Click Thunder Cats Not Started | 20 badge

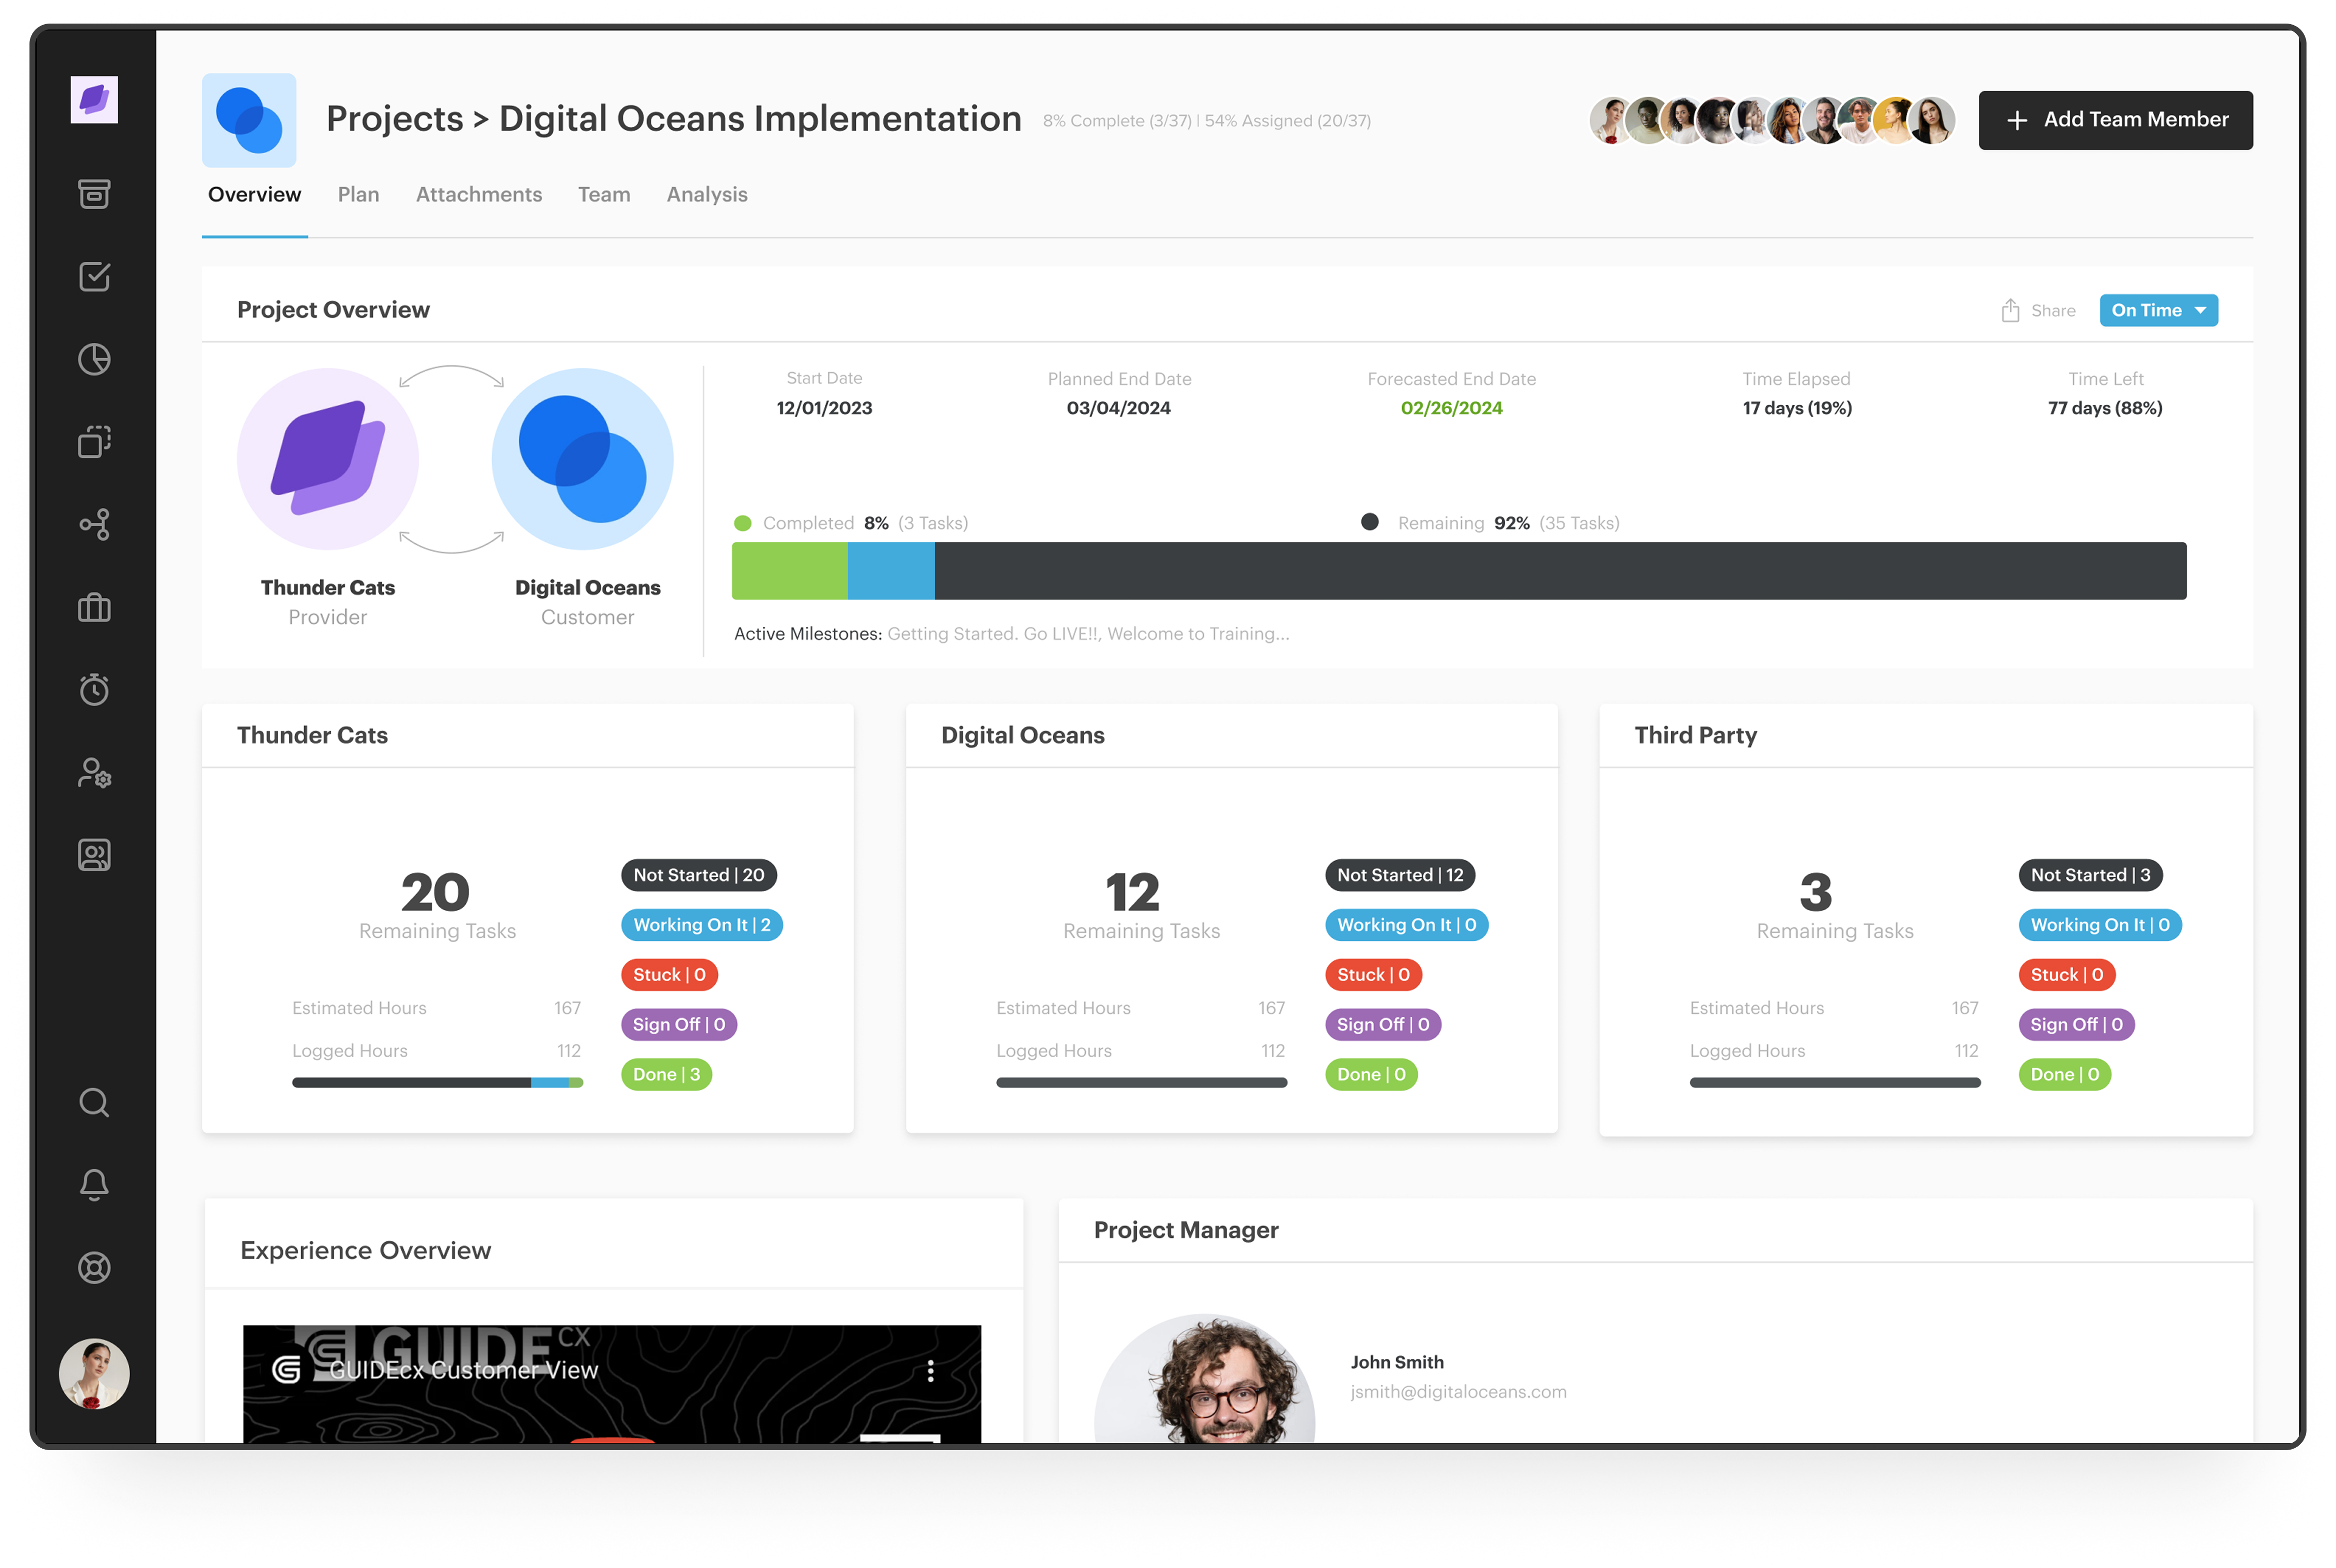pos(699,875)
